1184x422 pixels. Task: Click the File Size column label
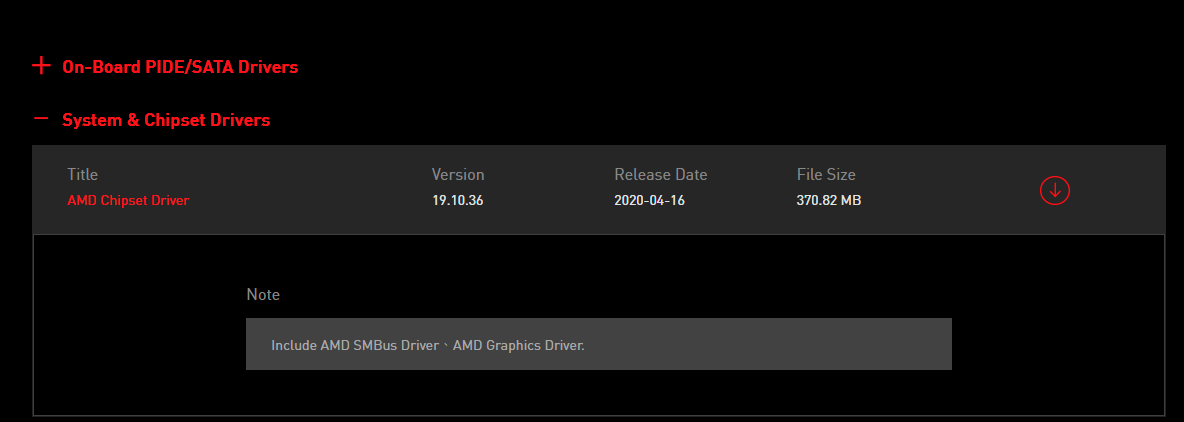[x=826, y=174]
